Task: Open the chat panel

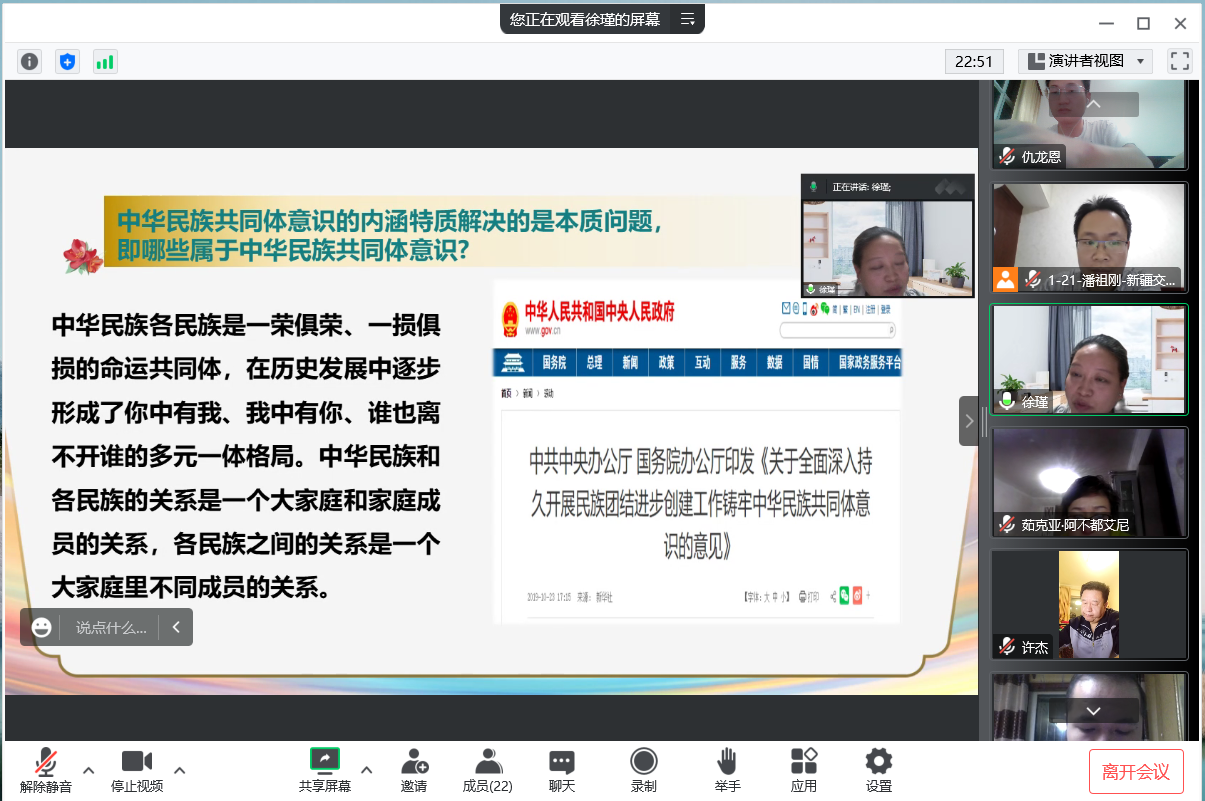Action: 562,770
